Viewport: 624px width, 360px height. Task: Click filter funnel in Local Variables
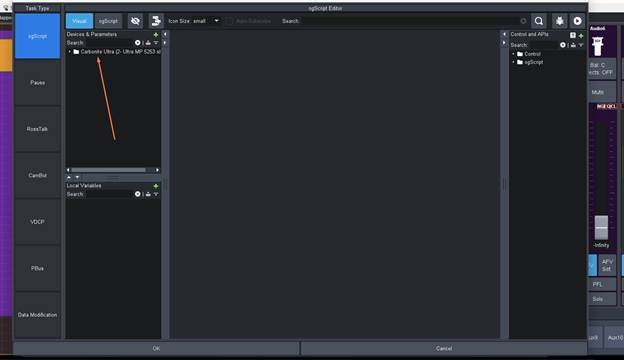[x=156, y=194]
